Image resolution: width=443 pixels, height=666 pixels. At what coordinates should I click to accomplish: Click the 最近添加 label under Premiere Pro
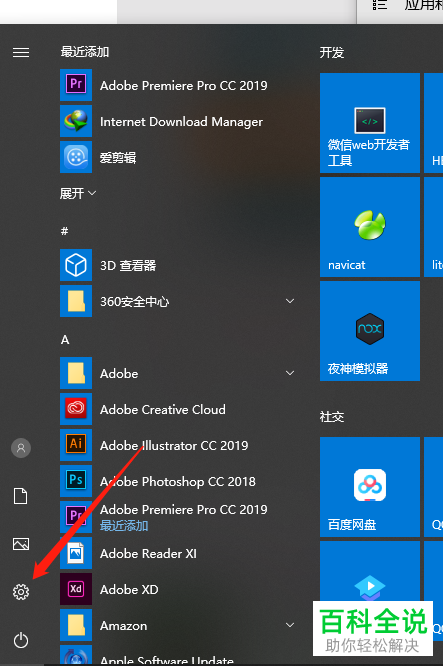124,526
